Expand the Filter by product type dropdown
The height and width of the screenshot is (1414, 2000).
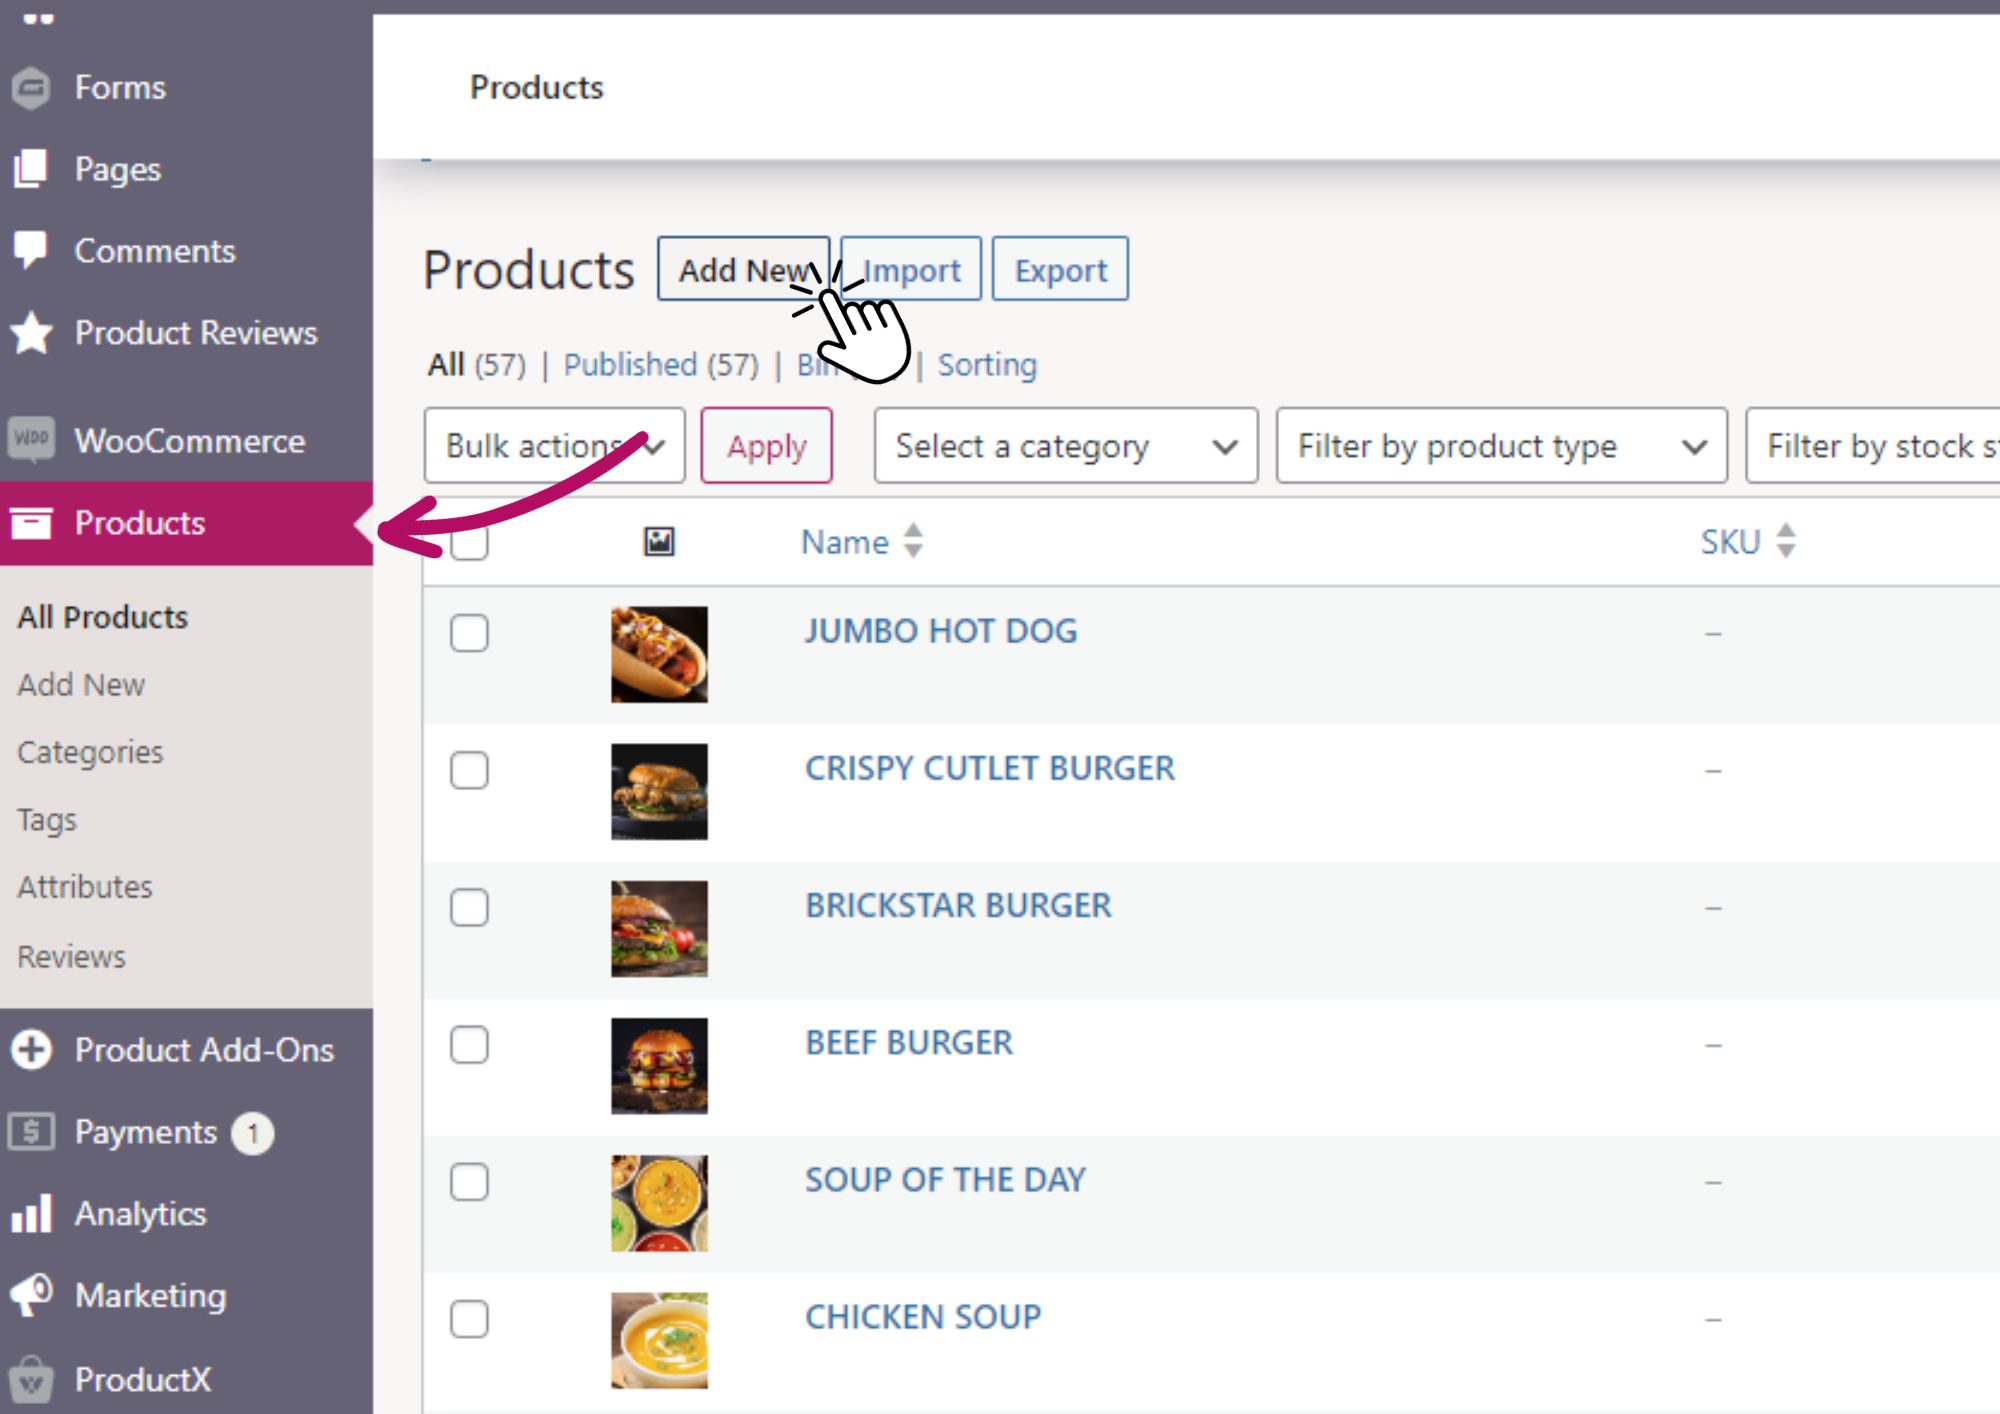point(1500,446)
